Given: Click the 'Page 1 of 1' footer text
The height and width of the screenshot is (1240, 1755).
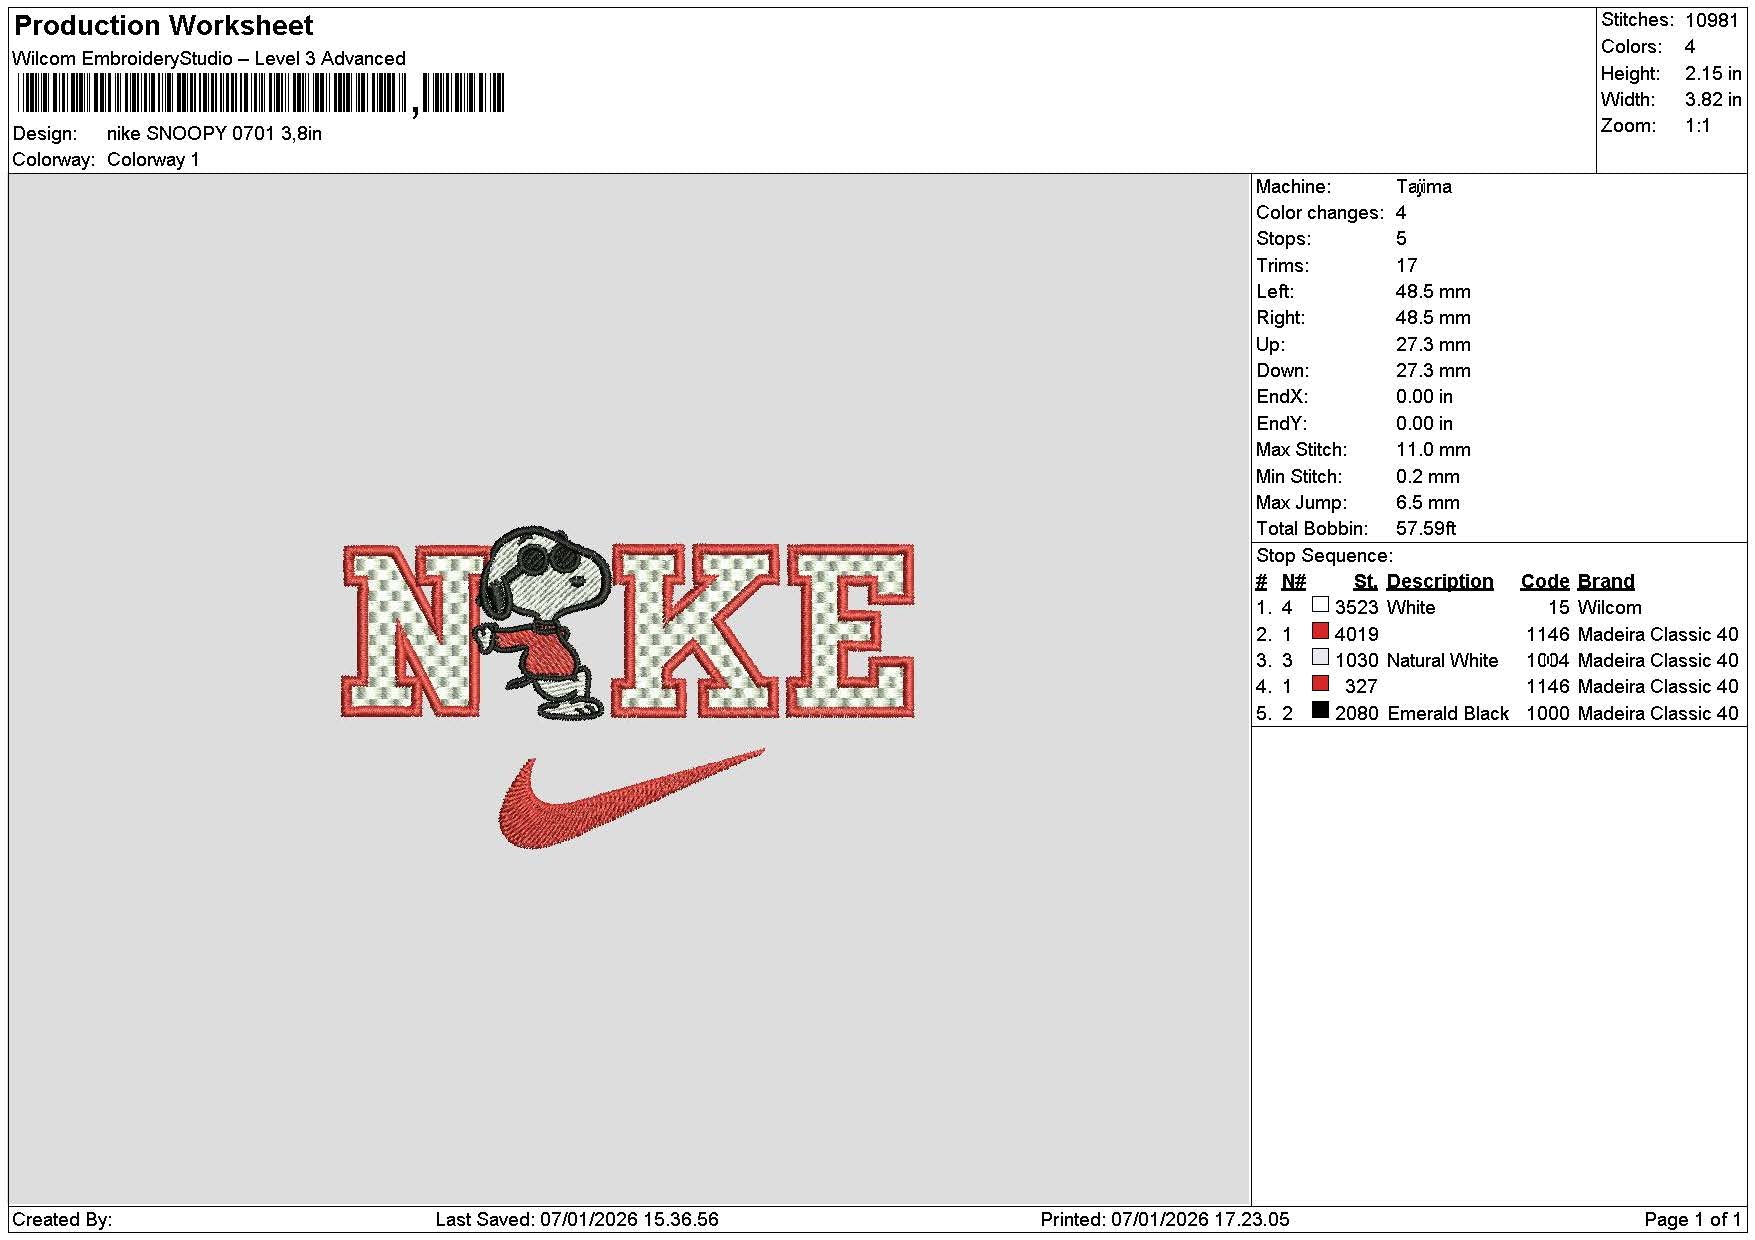Looking at the screenshot, I should (1693, 1220).
